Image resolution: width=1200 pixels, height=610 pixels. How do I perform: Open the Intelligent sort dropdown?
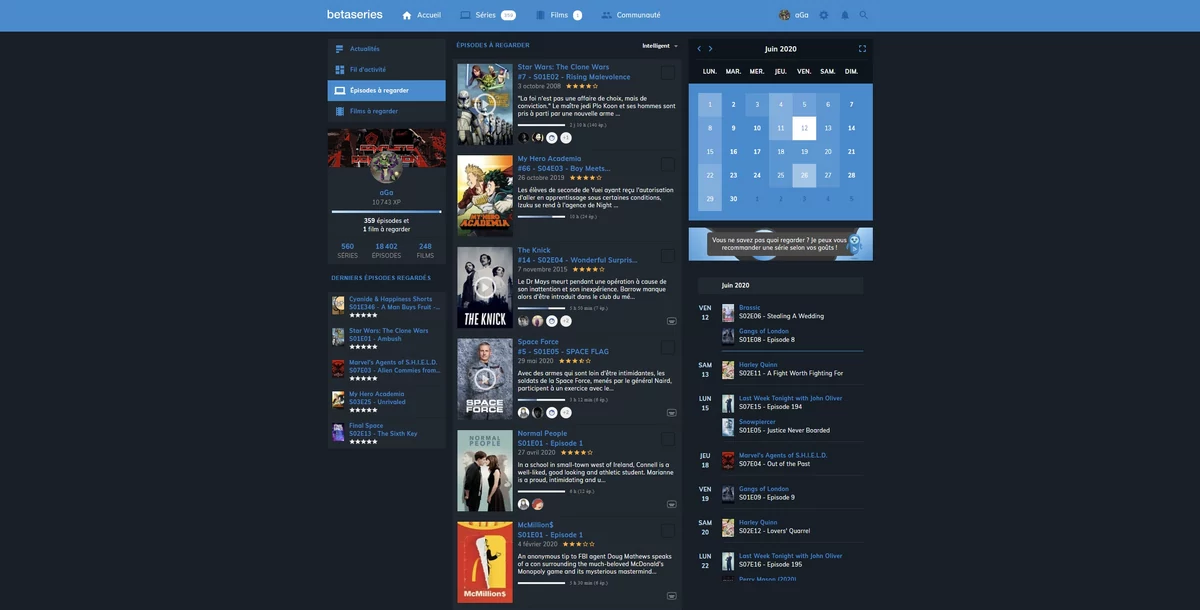[660, 46]
